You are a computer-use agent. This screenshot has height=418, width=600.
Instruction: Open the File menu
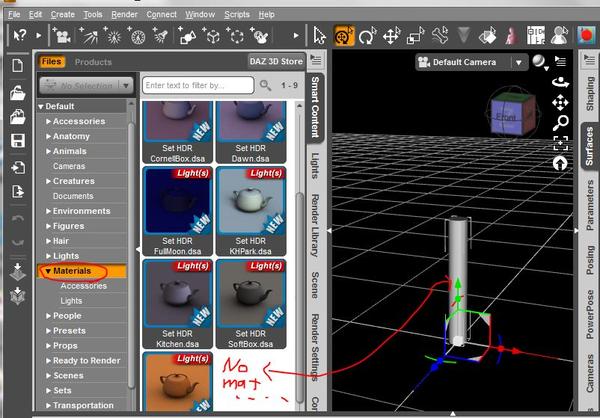pyautogui.click(x=14, y=15)
